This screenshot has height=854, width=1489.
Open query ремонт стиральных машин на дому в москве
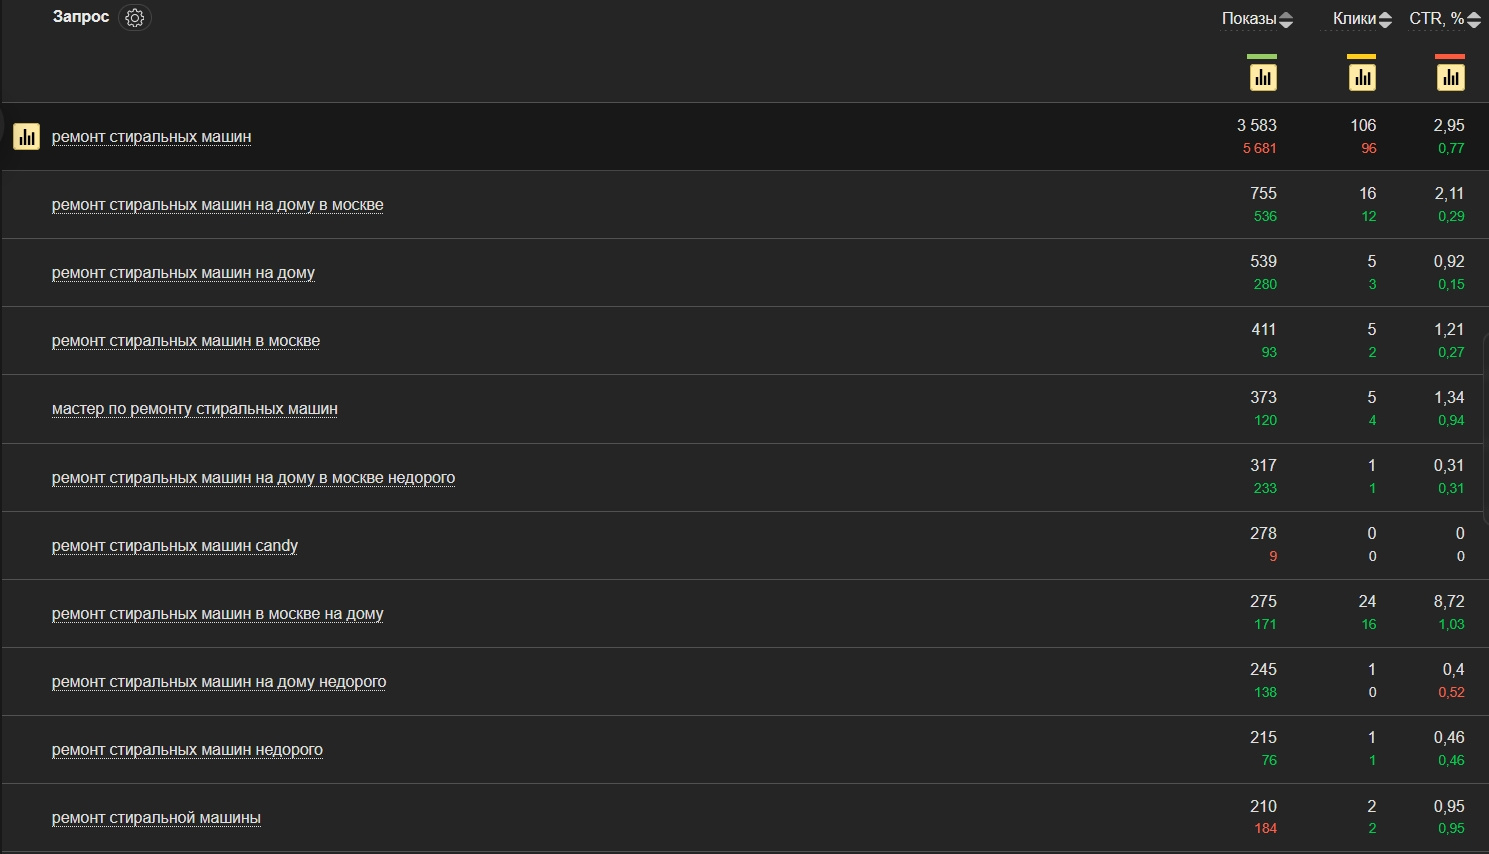[x=217, y=205]
